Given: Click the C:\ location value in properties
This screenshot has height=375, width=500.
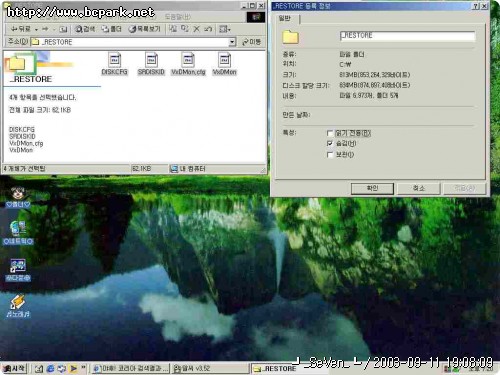Looking at the screenshot, I should click(x=345, y=64).
